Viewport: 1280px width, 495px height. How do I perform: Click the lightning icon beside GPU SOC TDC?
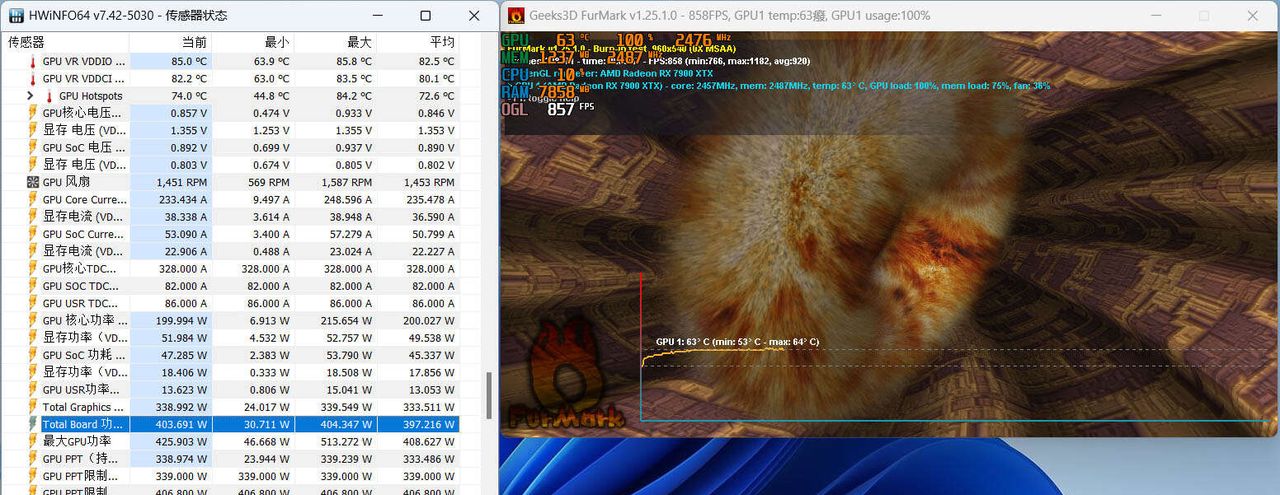[33, 285]
